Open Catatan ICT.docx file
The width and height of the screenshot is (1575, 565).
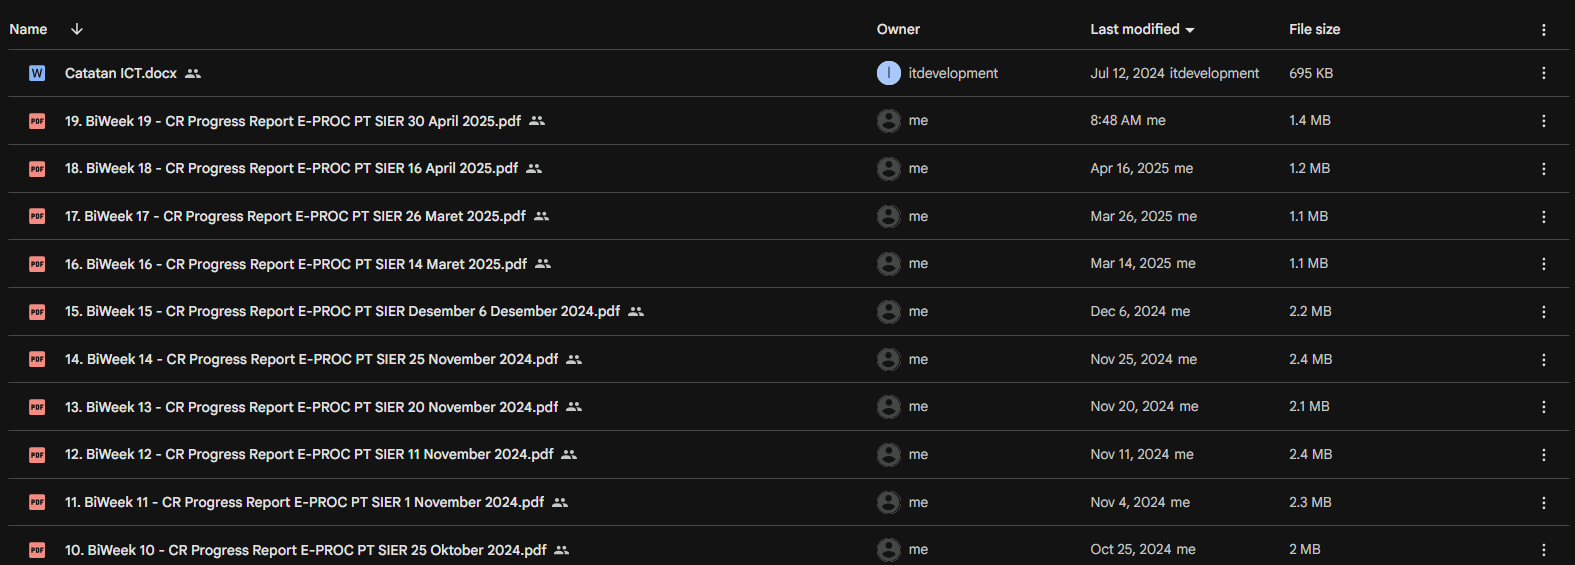120,73
